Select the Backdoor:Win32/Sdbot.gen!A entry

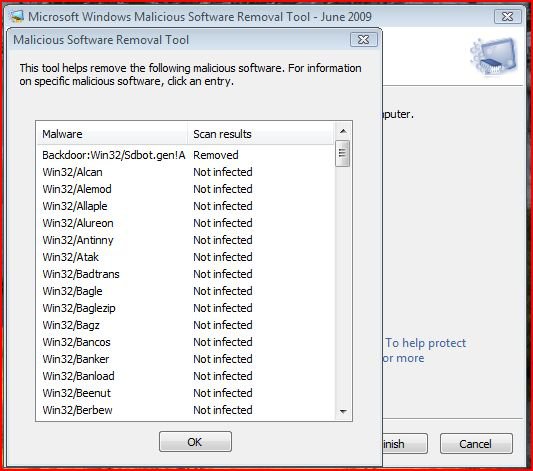[x=185, y=155]
